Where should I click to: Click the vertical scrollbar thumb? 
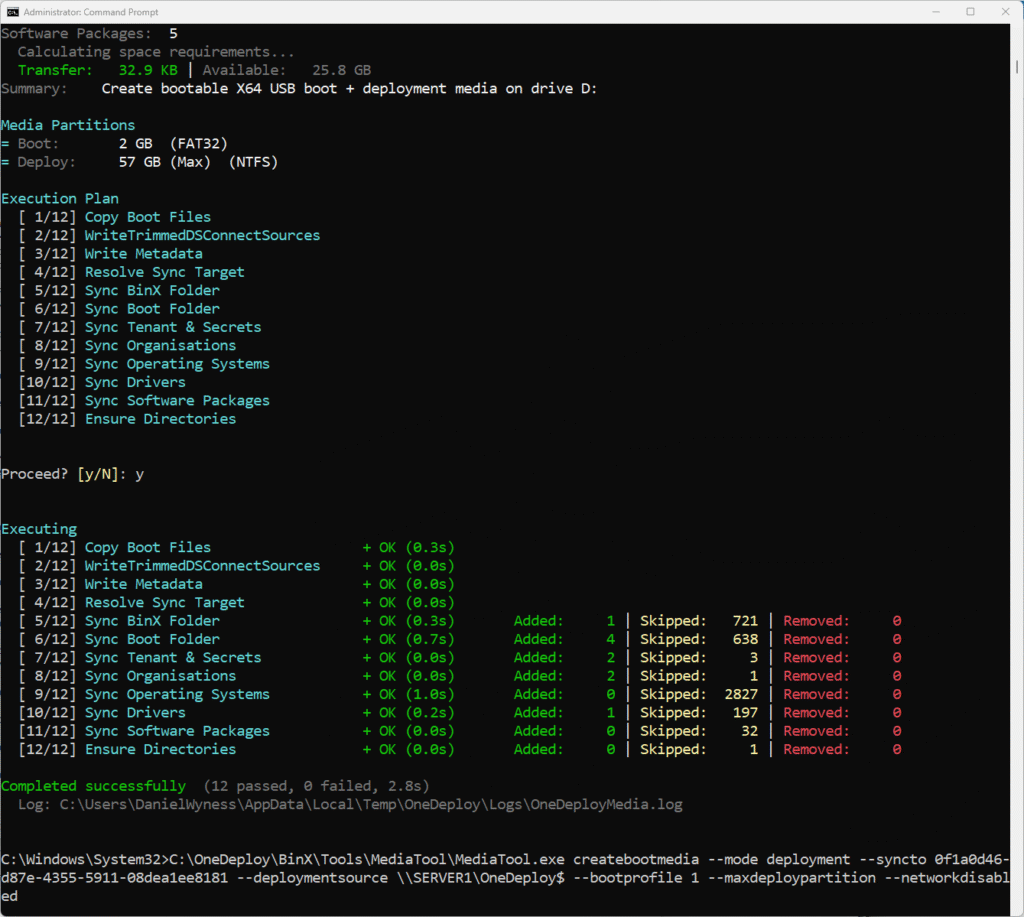[1017, 67]
